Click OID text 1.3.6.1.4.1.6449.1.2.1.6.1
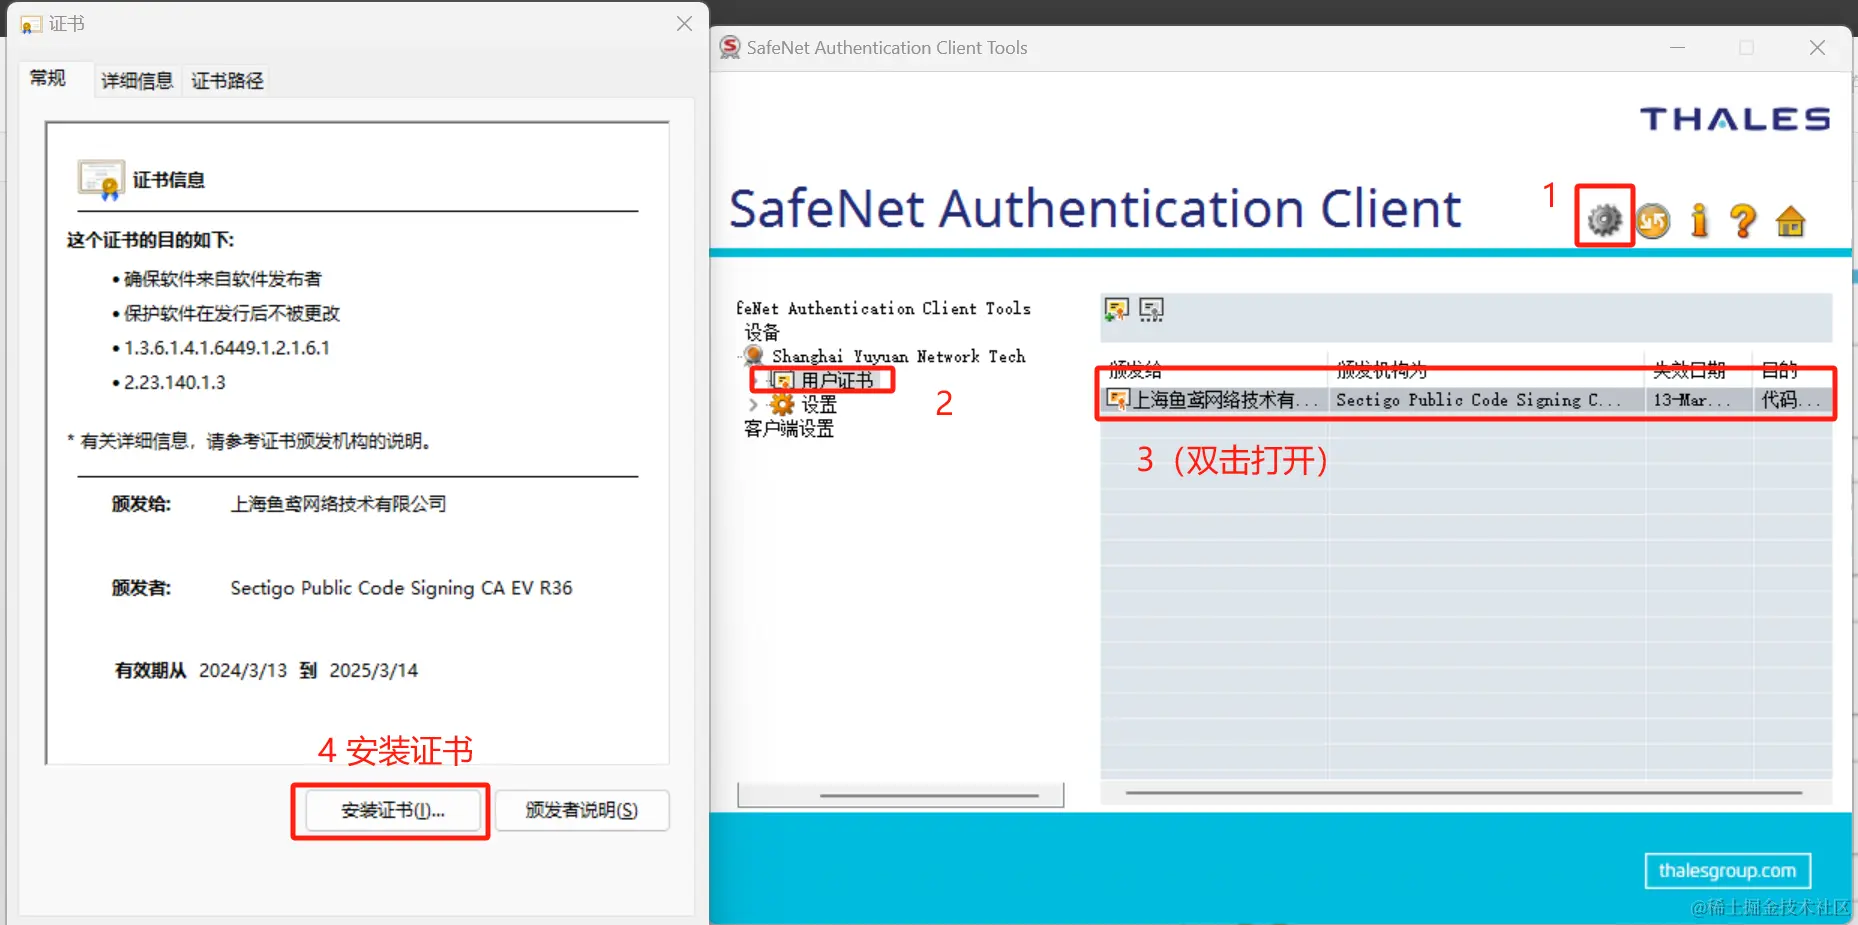 pos(227,348)
